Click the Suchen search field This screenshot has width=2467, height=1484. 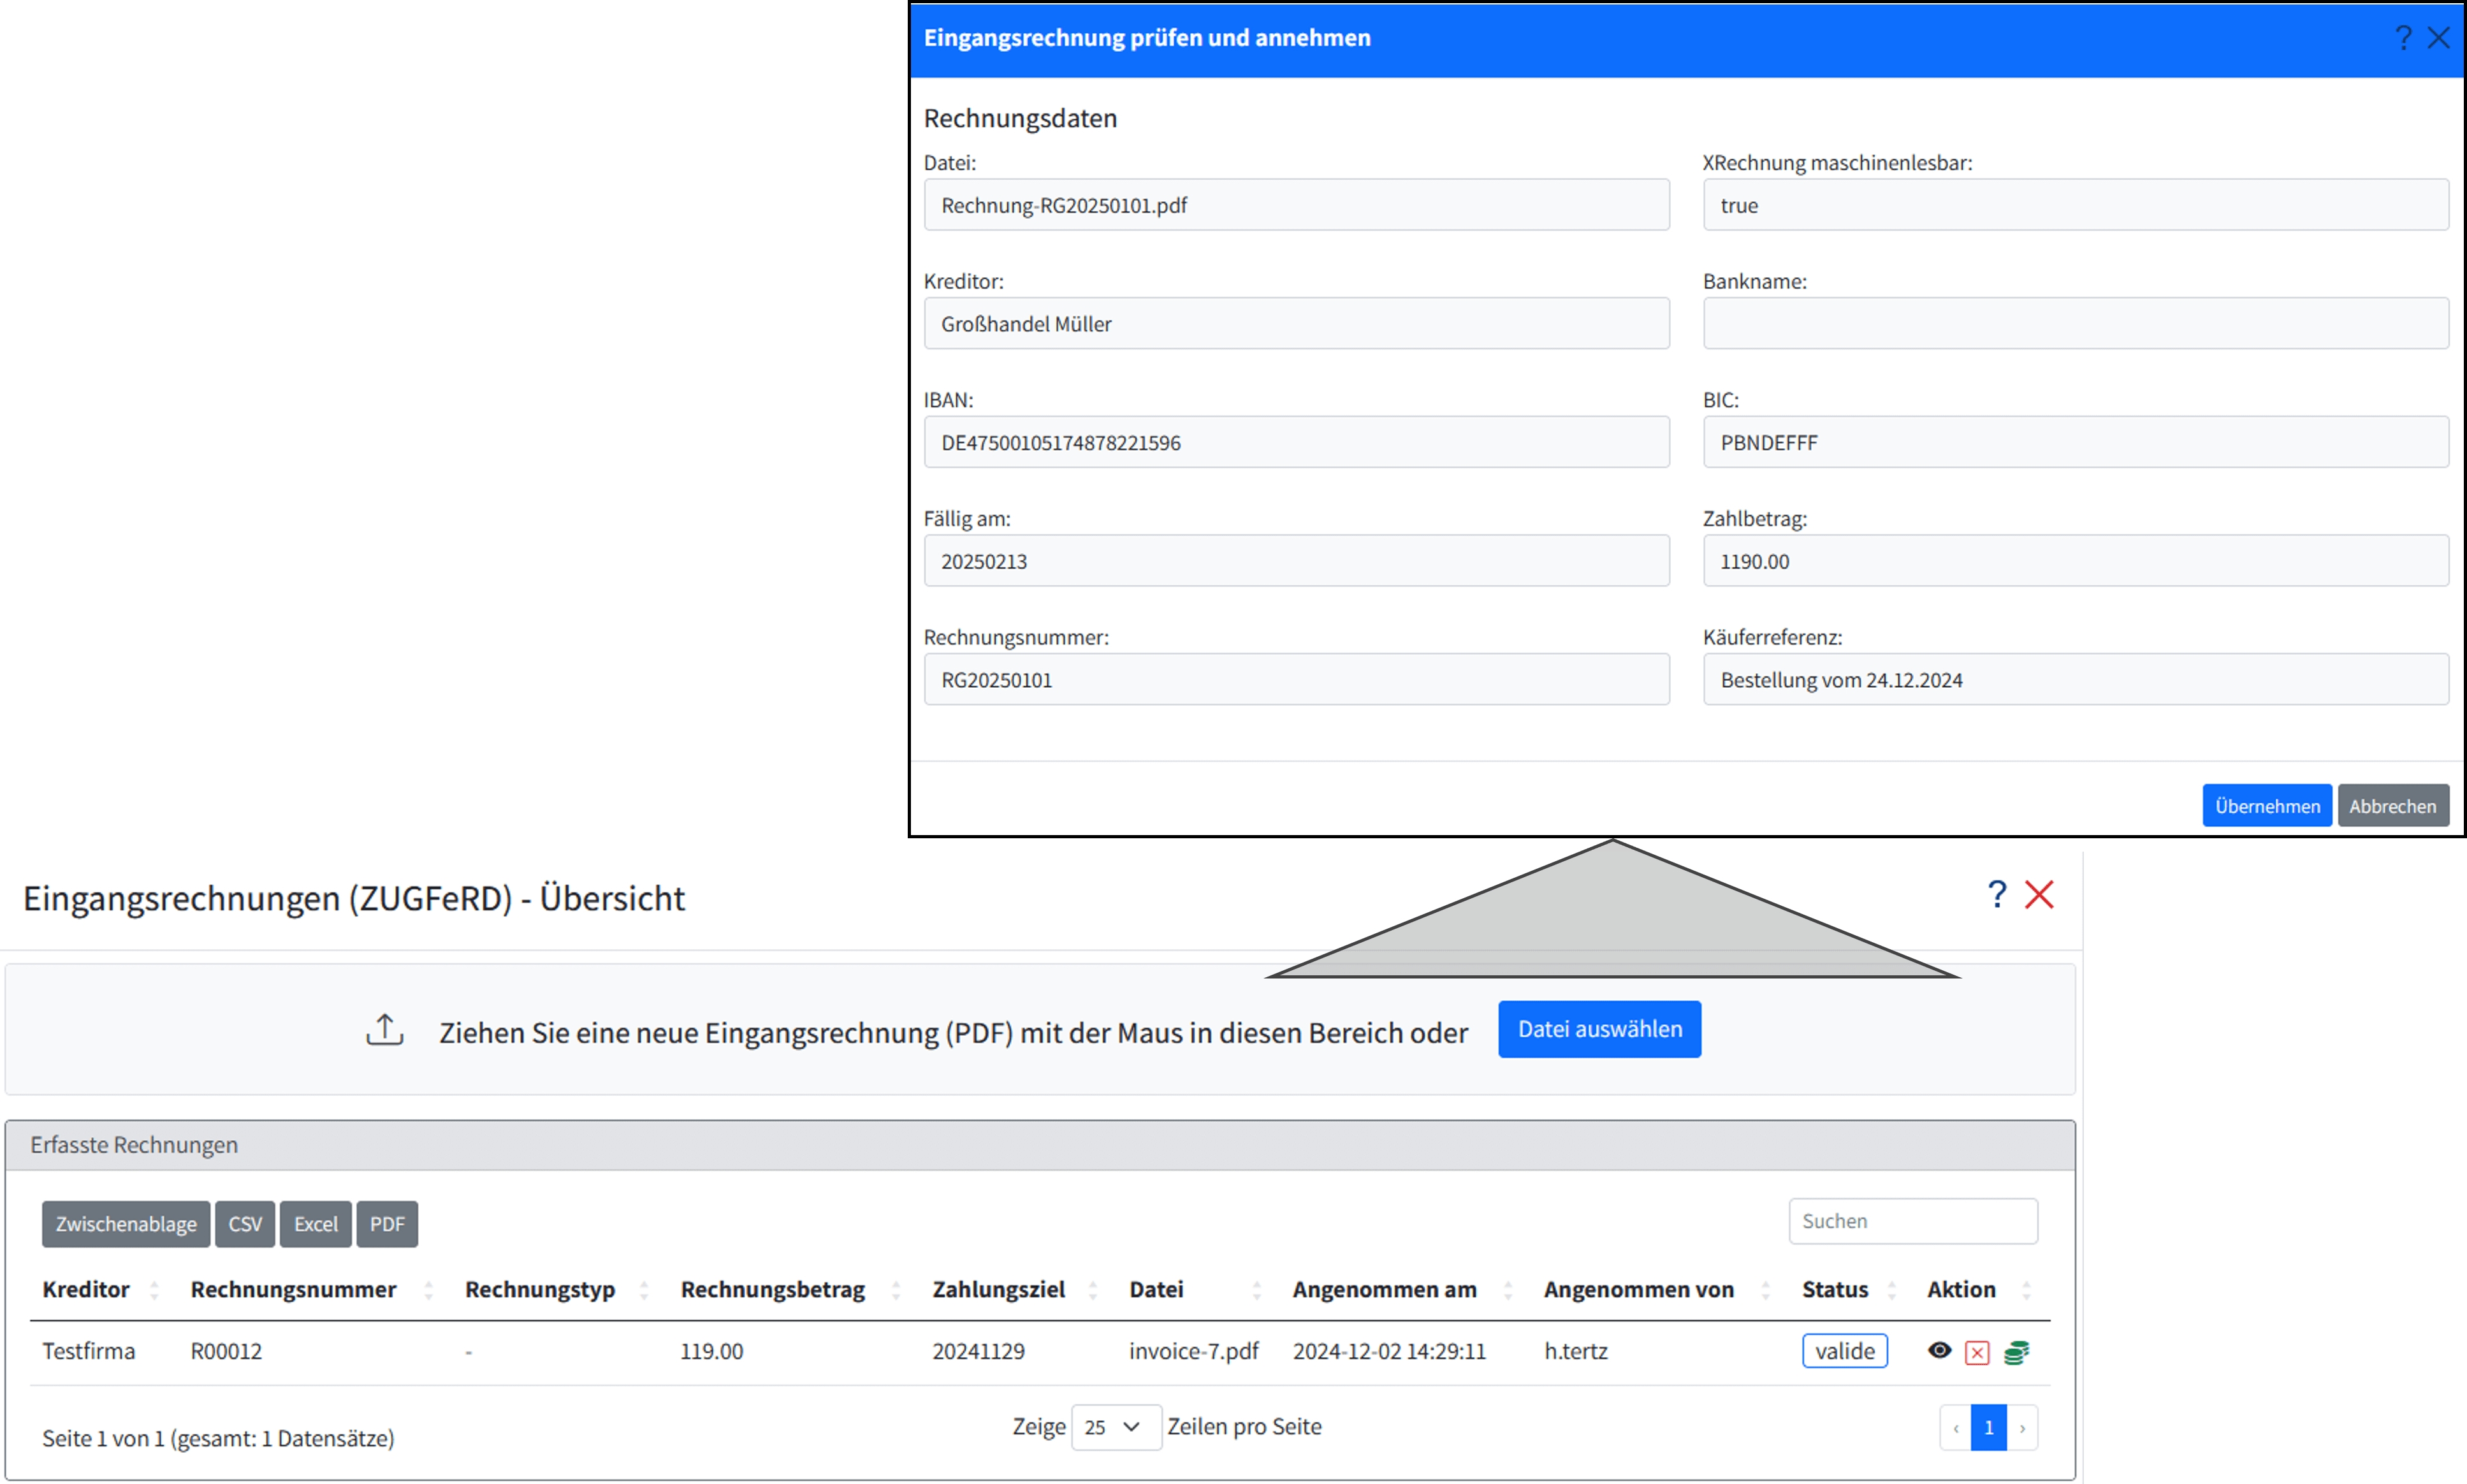click(1912, 1221)
